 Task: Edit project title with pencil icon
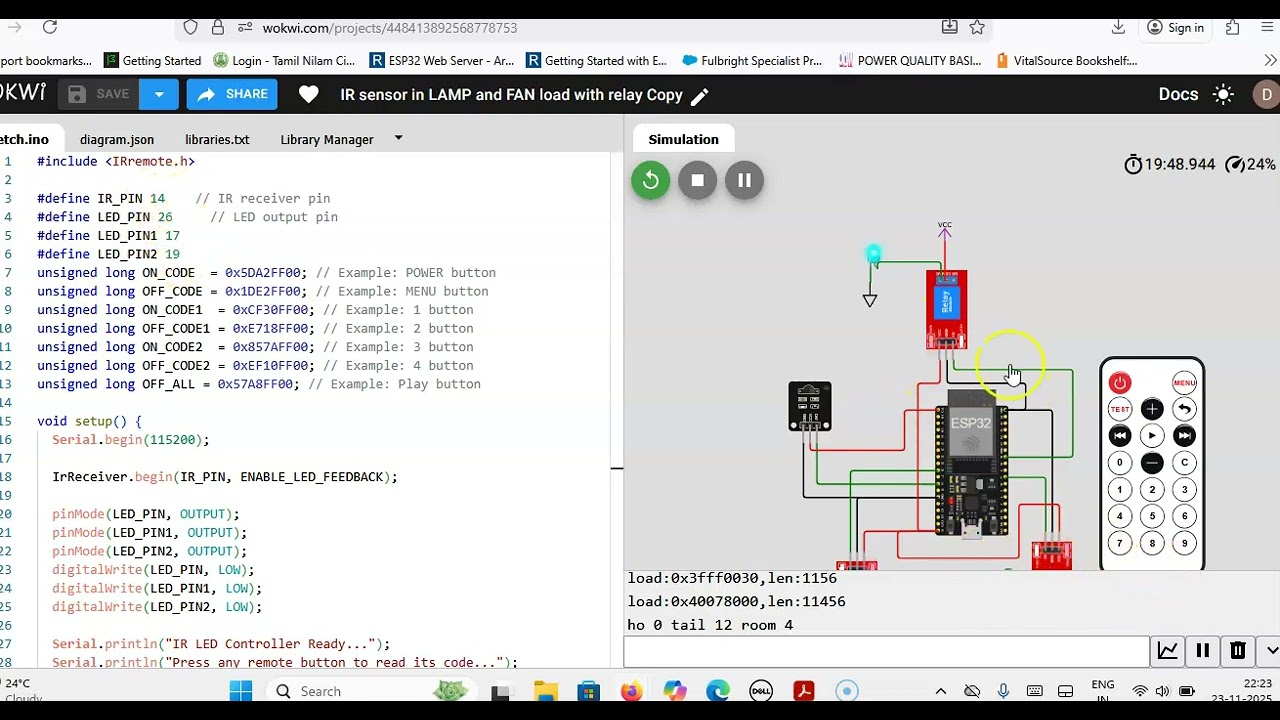[700, 96]
